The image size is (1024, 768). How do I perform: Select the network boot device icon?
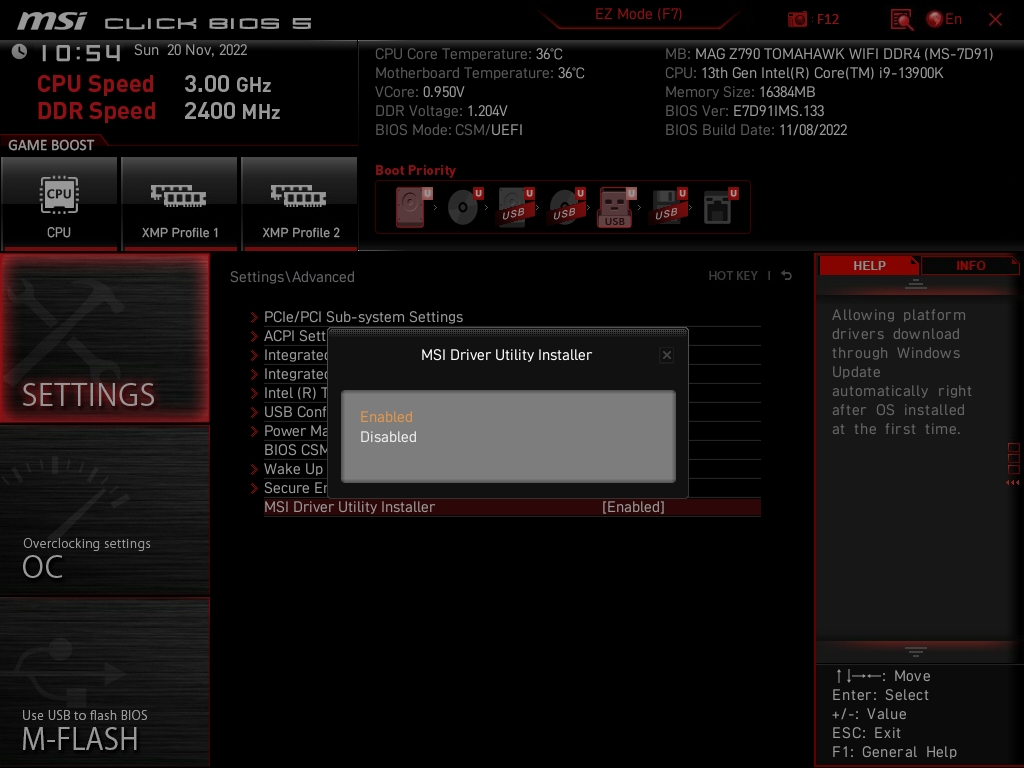pos(720,207)
